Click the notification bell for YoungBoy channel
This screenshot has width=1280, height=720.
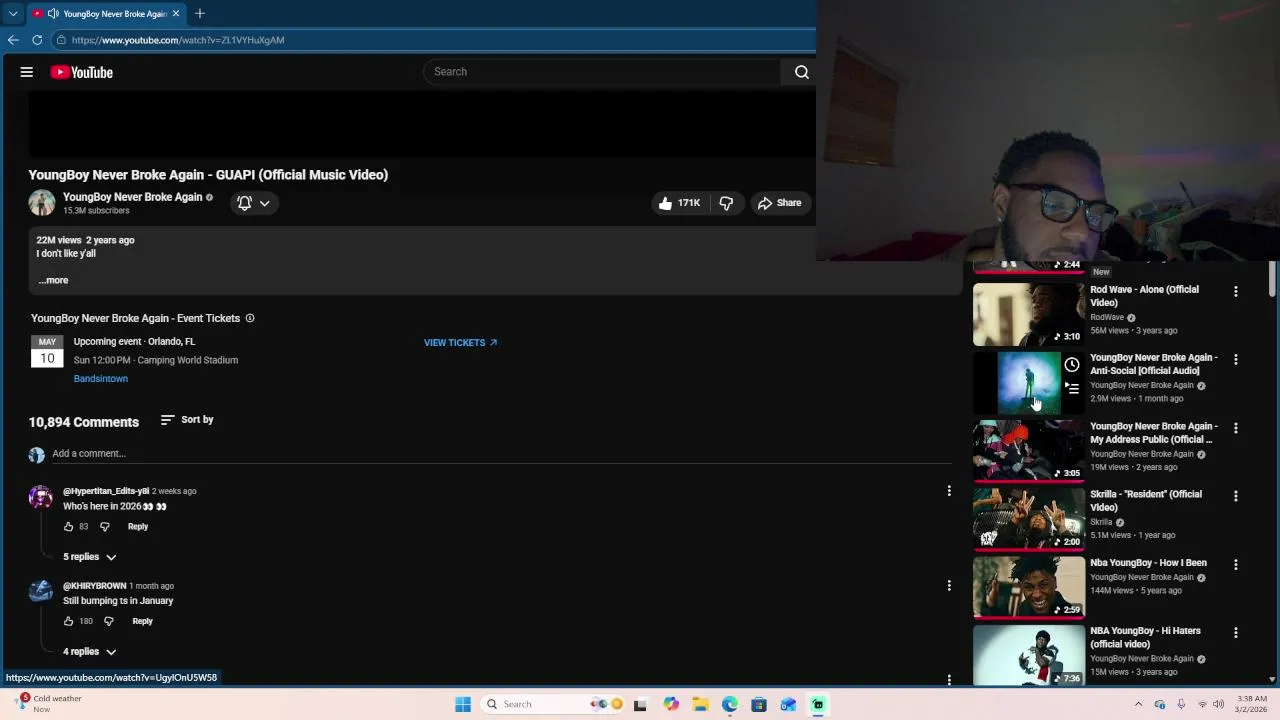244,203
